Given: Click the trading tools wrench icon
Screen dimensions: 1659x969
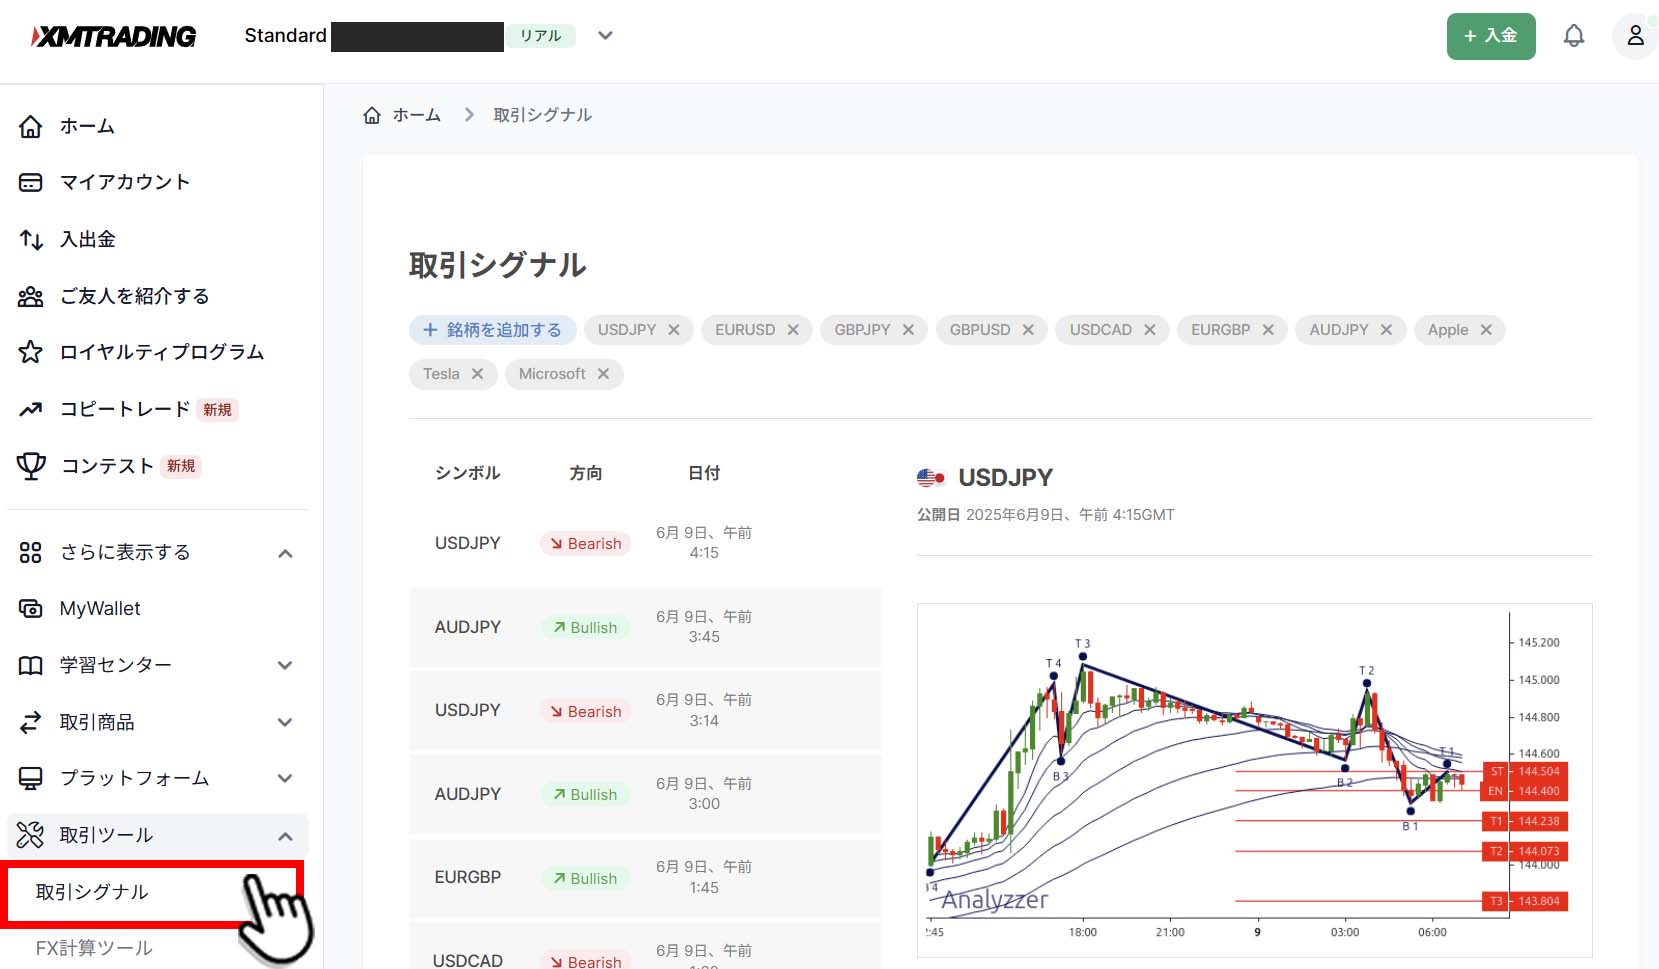Looking at the screenshot, I should click(31, 835).
